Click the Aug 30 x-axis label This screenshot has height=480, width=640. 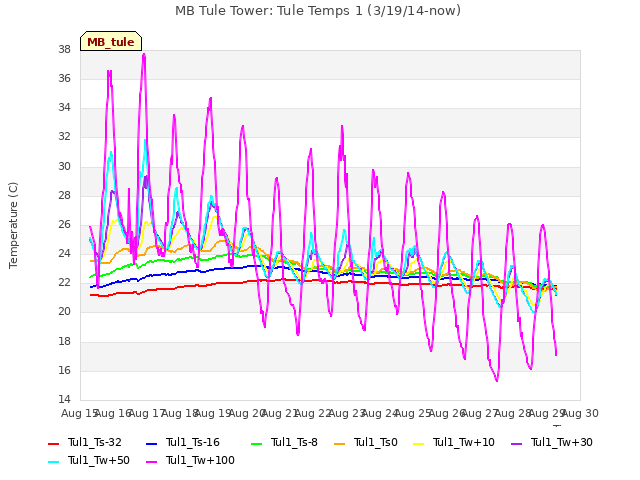(580, 413)
